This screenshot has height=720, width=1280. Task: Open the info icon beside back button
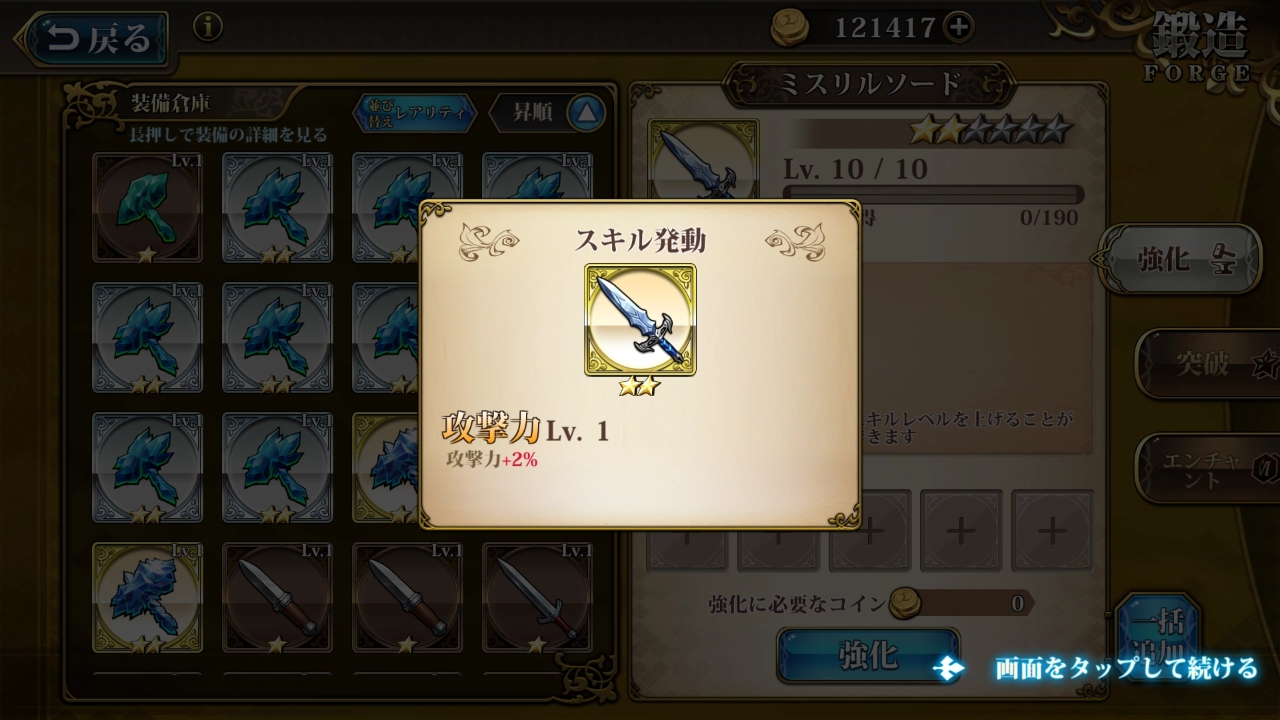(207, 27)
